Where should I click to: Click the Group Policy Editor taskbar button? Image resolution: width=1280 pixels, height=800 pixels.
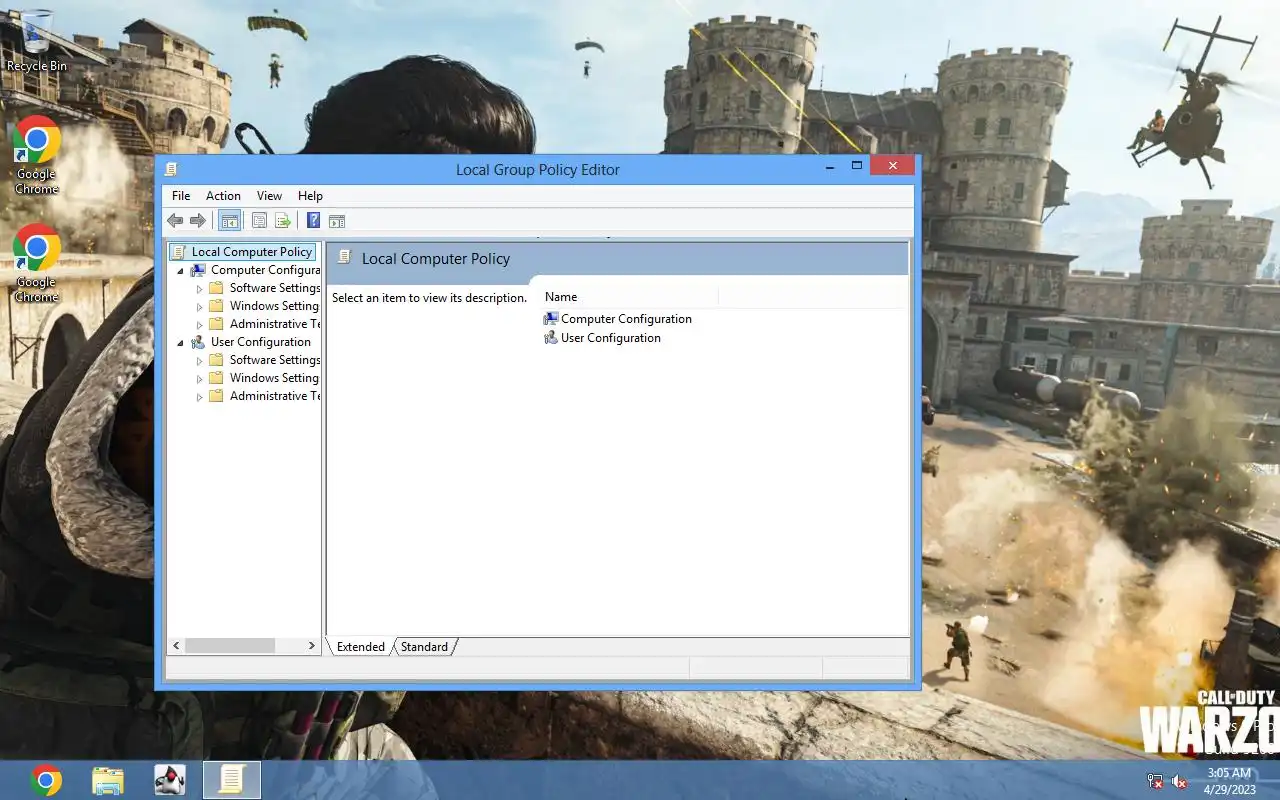pyautogui.click(x=232, y=780)
